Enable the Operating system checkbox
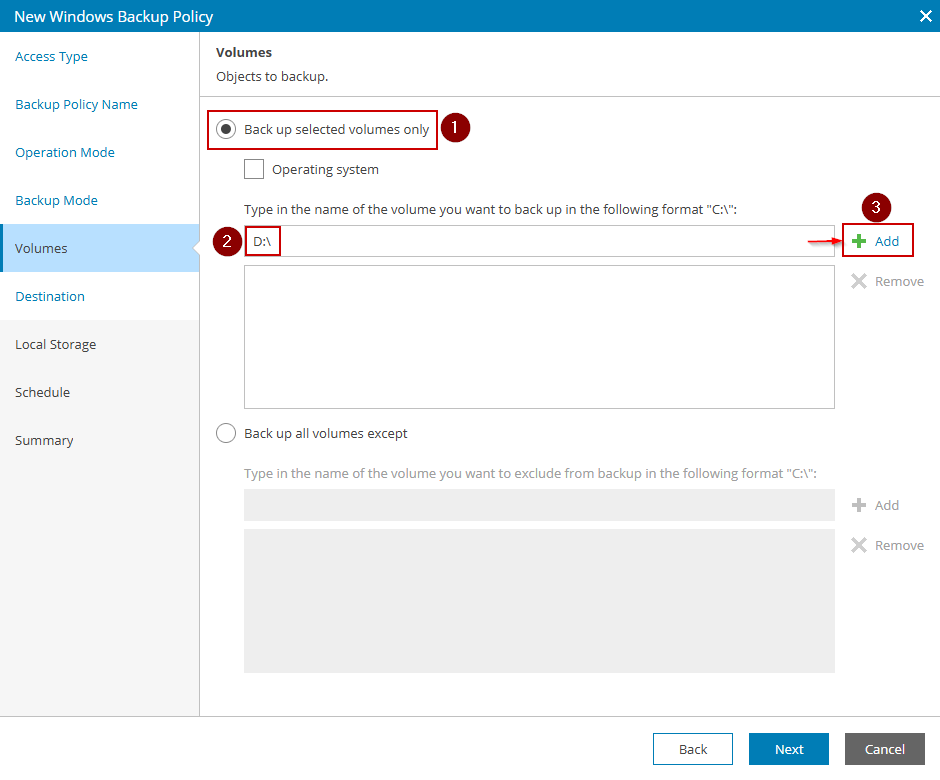Screen dimensions: 940x780 click(x=254, y=169)
